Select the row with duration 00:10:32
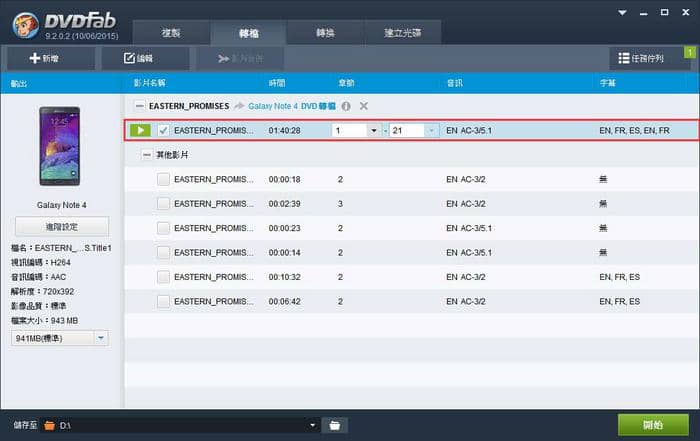Screen dimensions: 700x441 (412, 277)
